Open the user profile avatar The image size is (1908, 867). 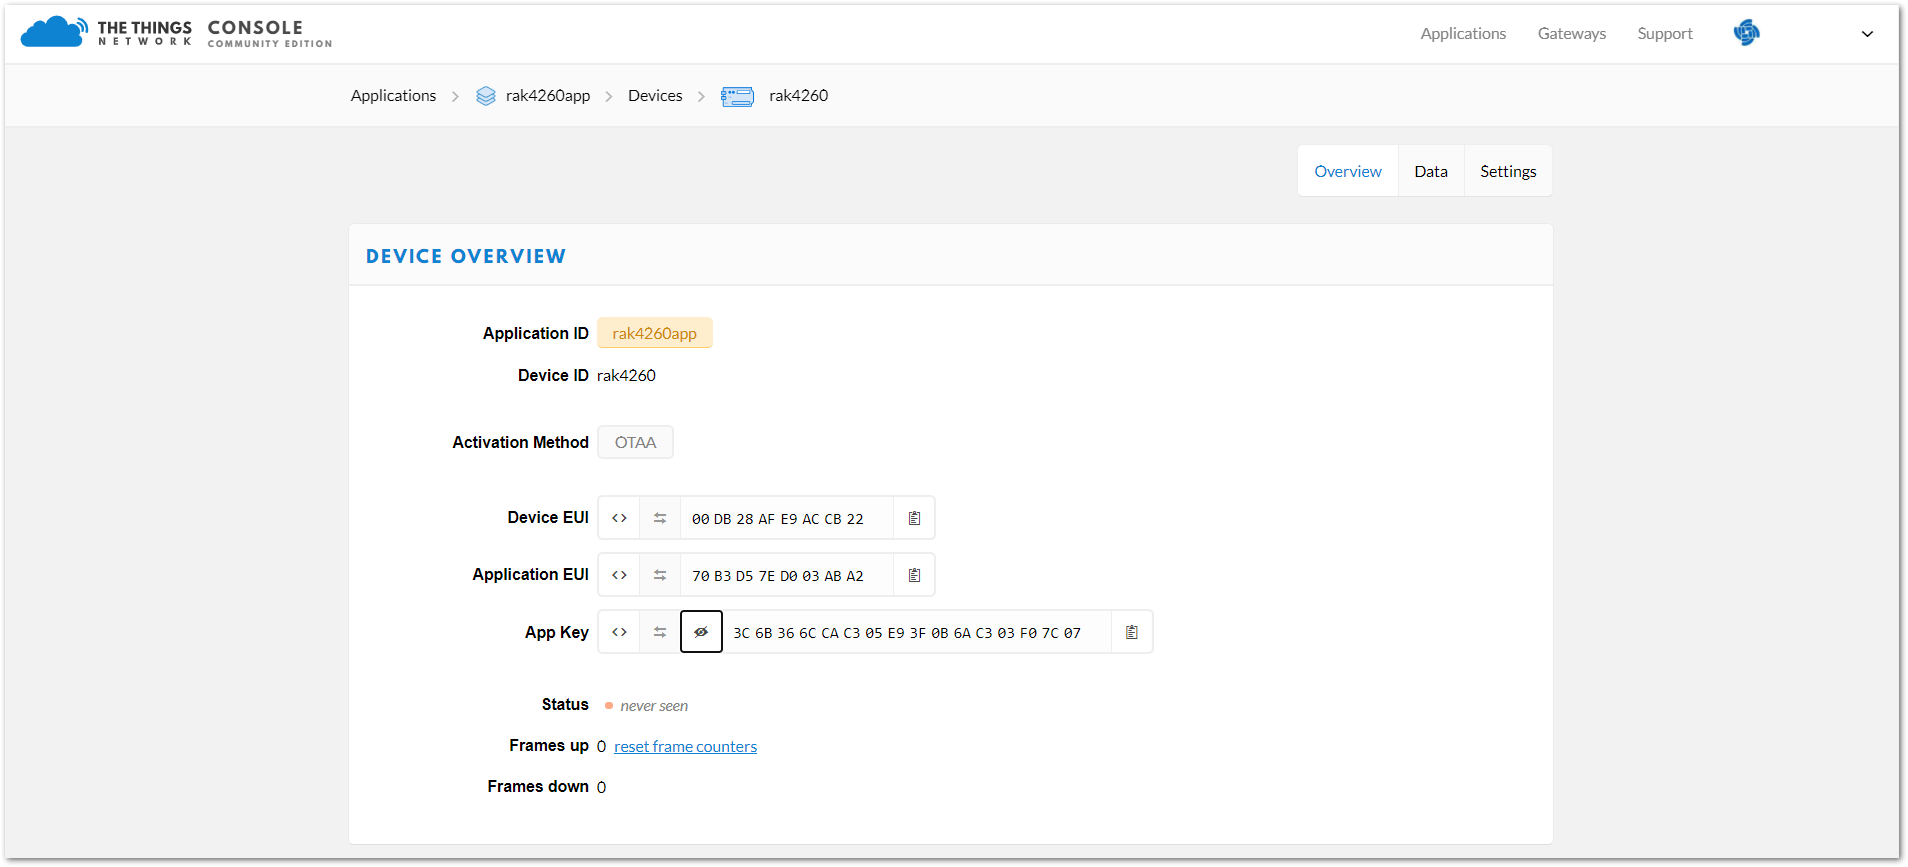(x=1746, y=33)
